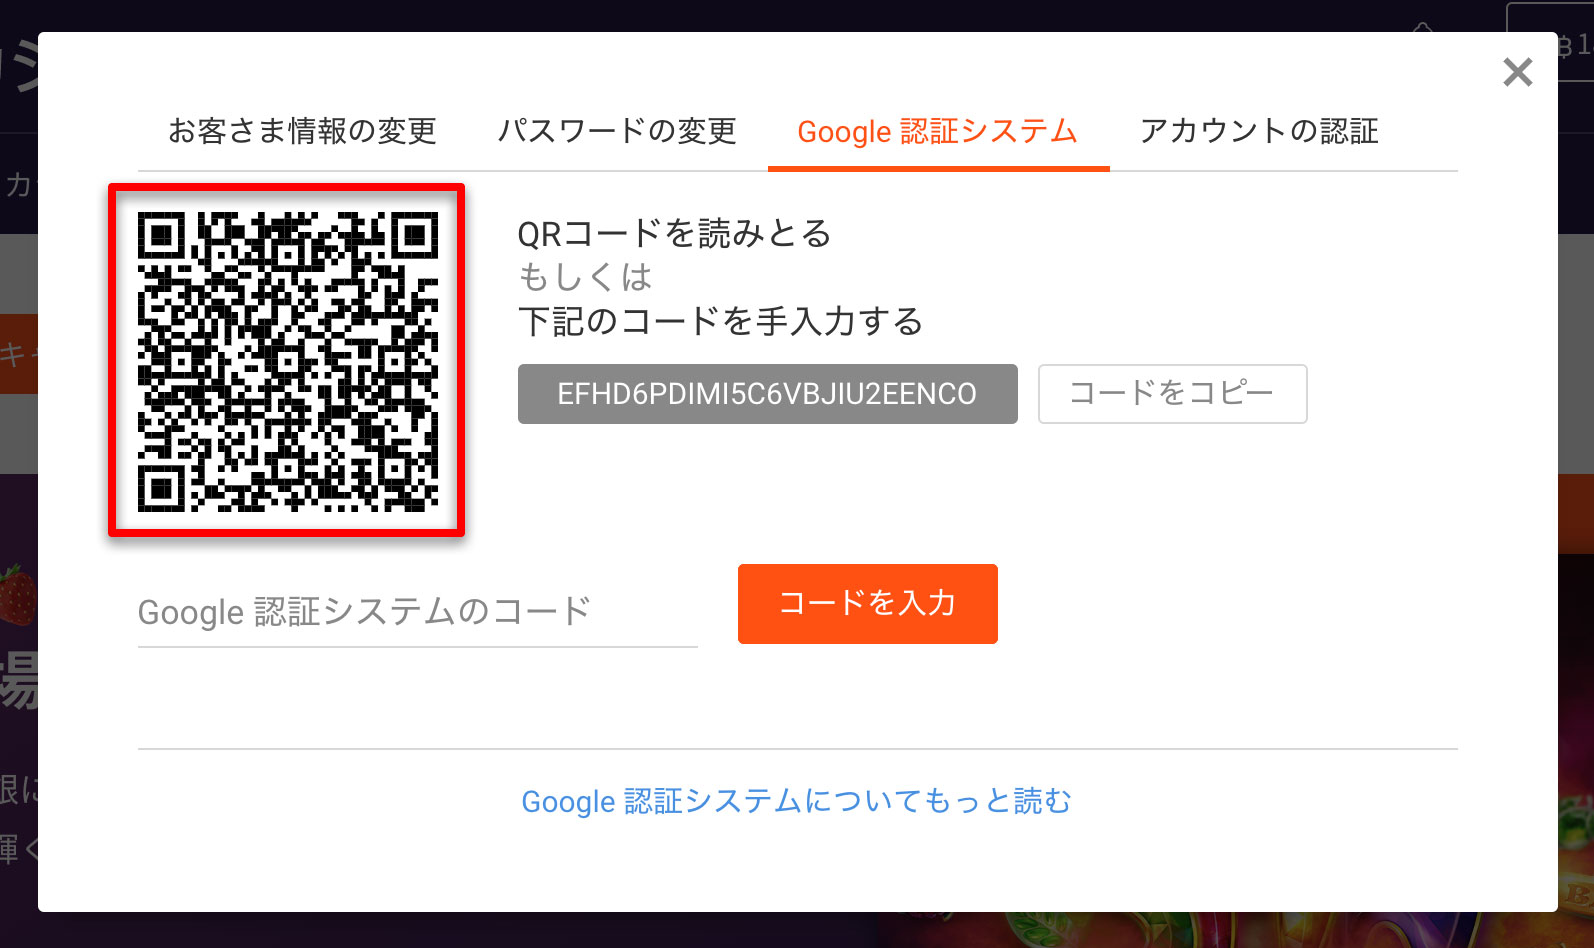
Task: Focus the Google 認証システムのコード input field
Action: tap(417, 612)
